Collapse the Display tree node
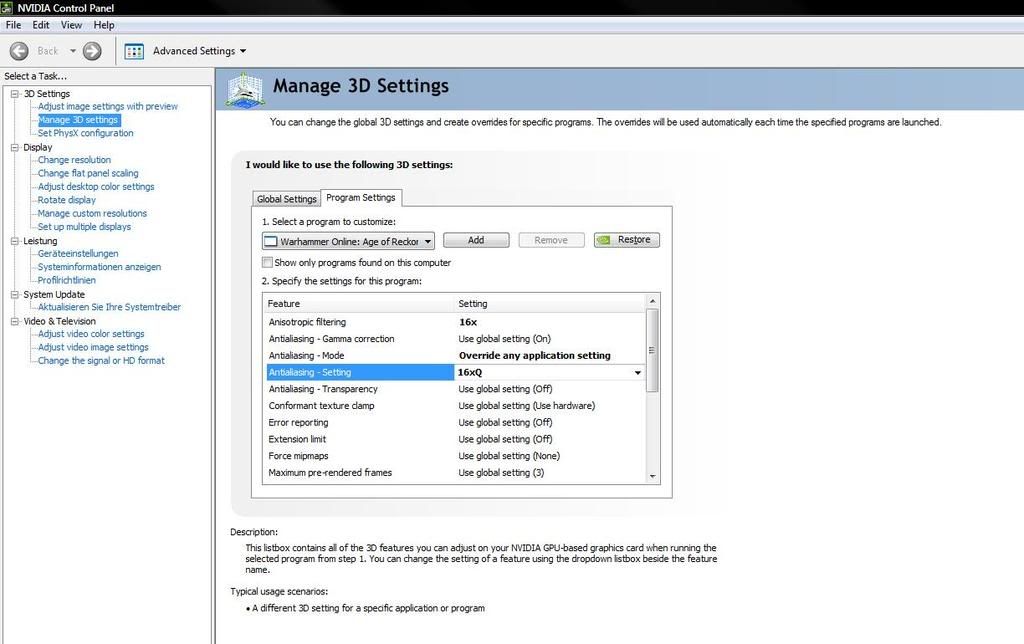This screenshot has width=1024, height=644. coord(14,148)
